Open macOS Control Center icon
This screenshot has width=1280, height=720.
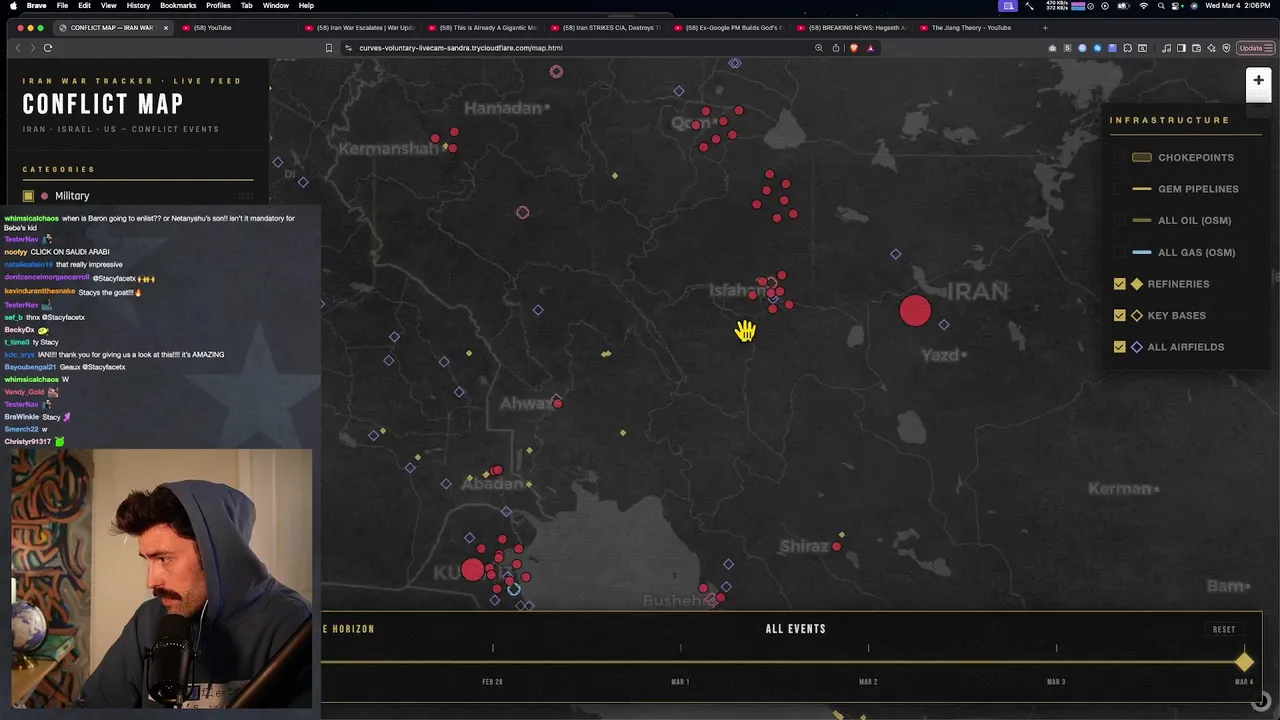point(1175,6)
